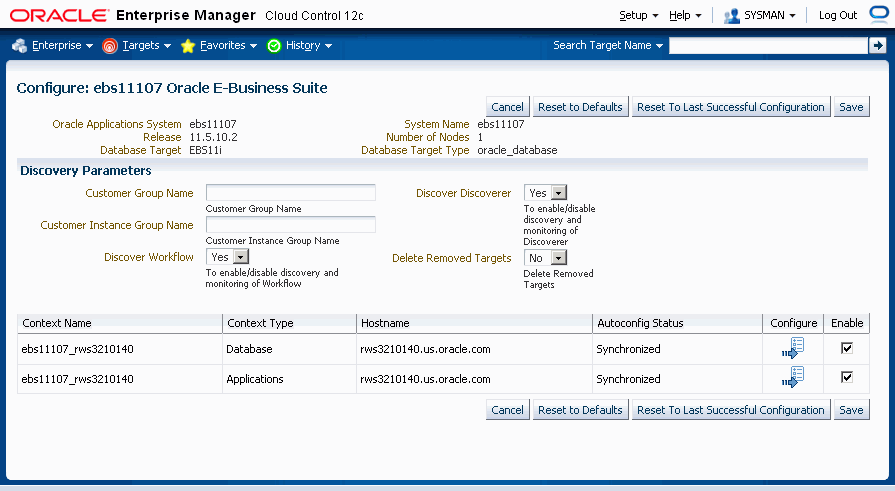Click the Configure icon for the Database context row

(793, 348)
